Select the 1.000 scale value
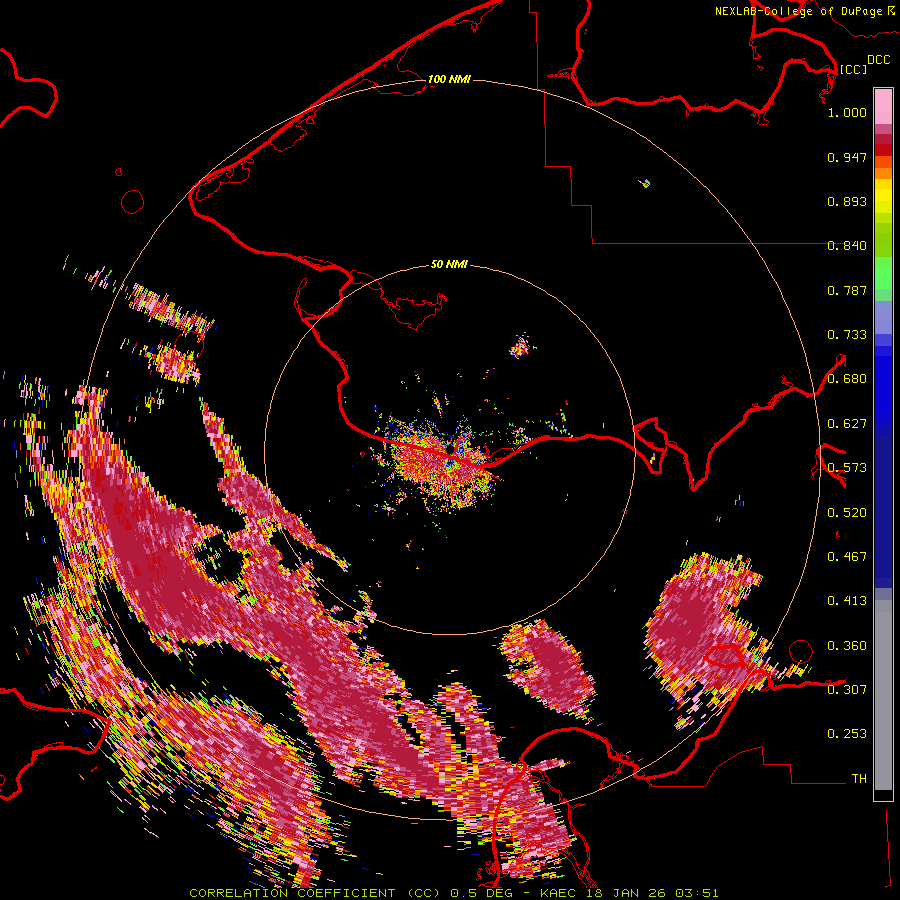The width and height of the screenshot is (900, 900). point(847,112)
